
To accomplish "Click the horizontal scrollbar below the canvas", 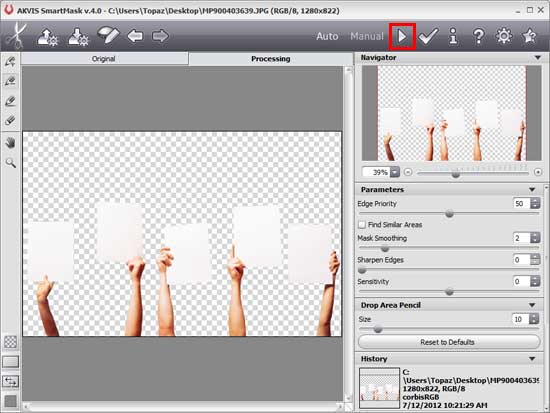I will pyautogui.click(x=183, y=407).
